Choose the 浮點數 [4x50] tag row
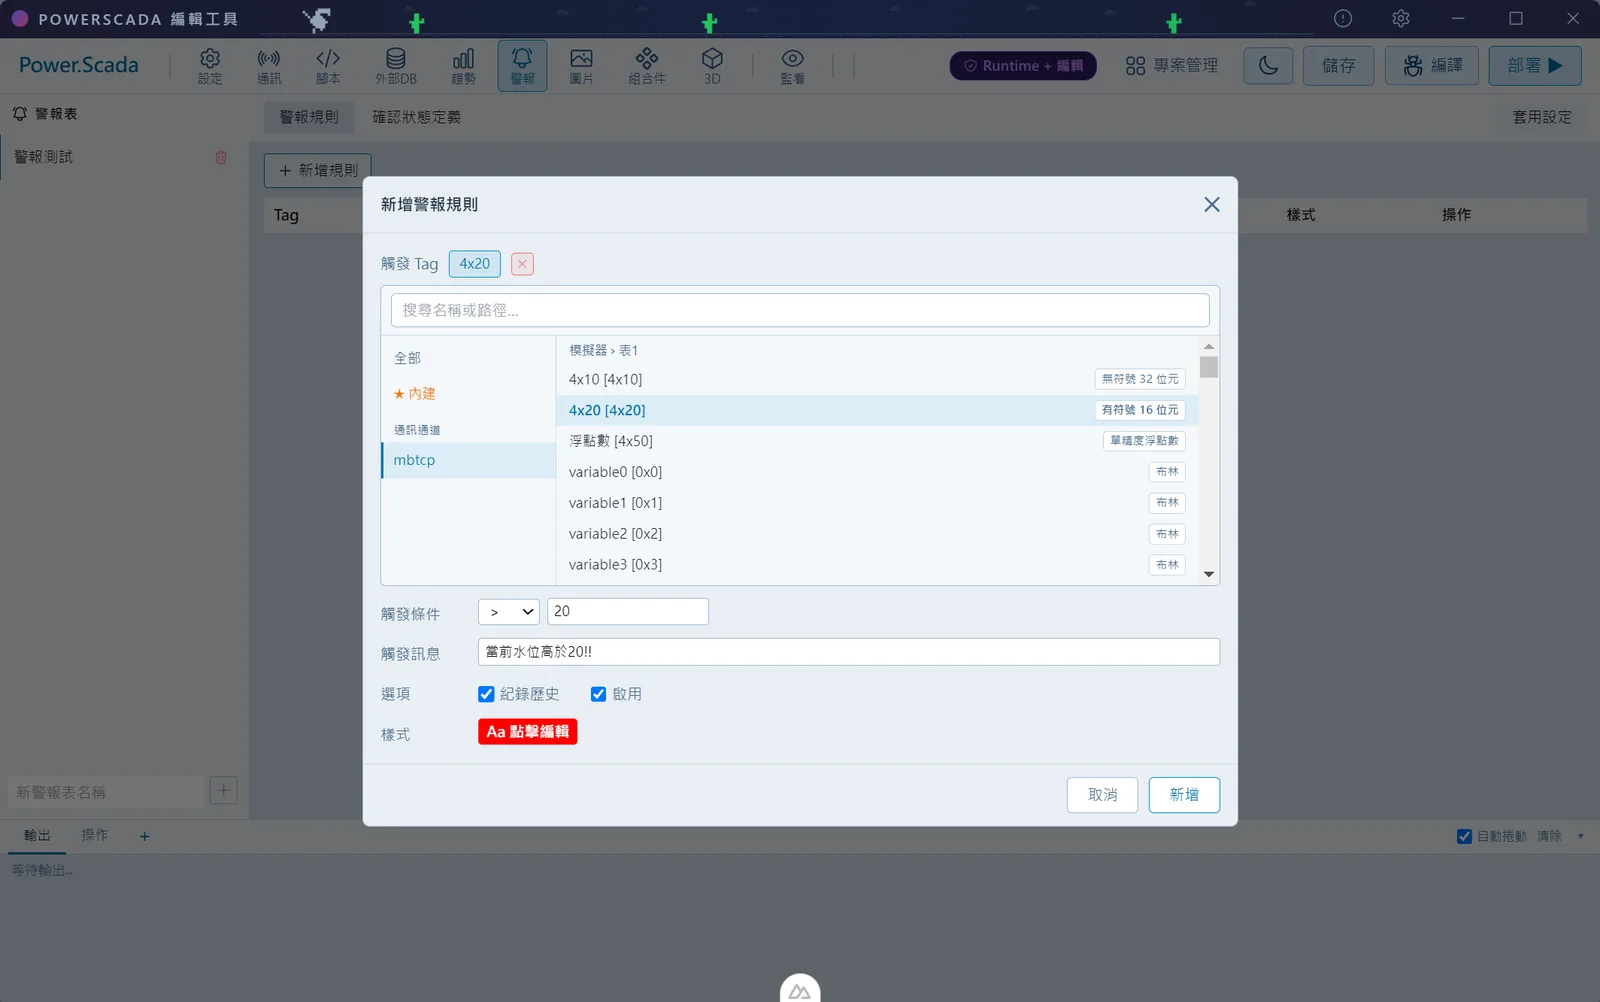Screen dimensions: 1600x1002 (x=877, y=441)
